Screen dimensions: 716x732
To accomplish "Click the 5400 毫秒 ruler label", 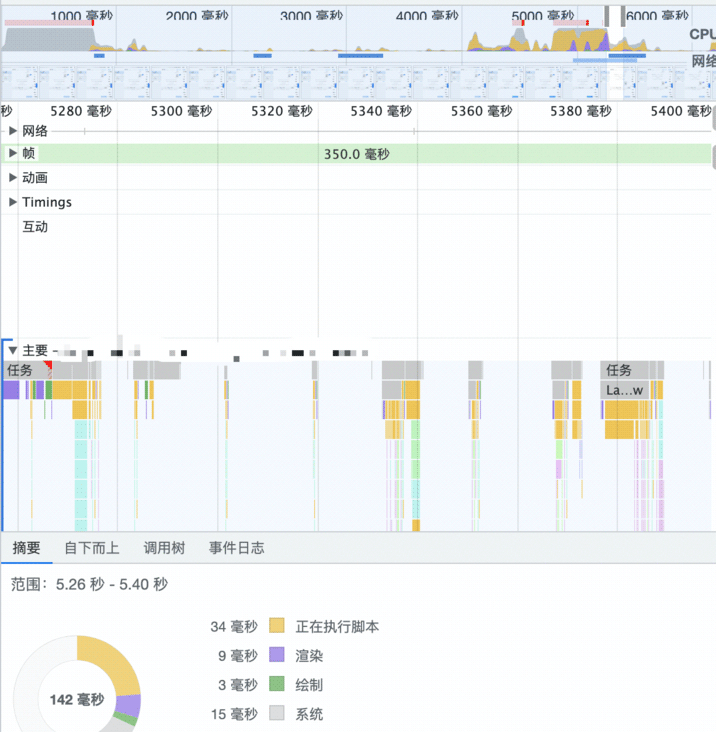I will tap(681, 111).
